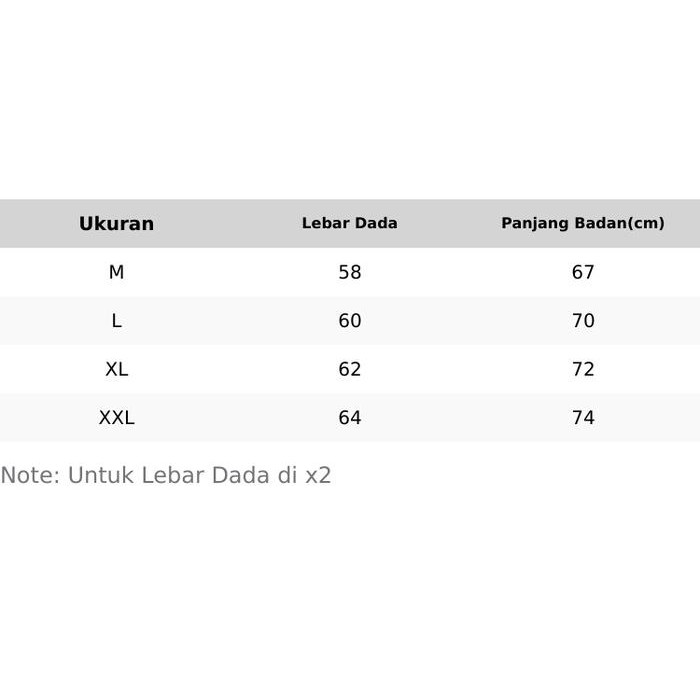
Task: Select the chest width value 60
Action: pyautogui.click(x=349, y=321)
